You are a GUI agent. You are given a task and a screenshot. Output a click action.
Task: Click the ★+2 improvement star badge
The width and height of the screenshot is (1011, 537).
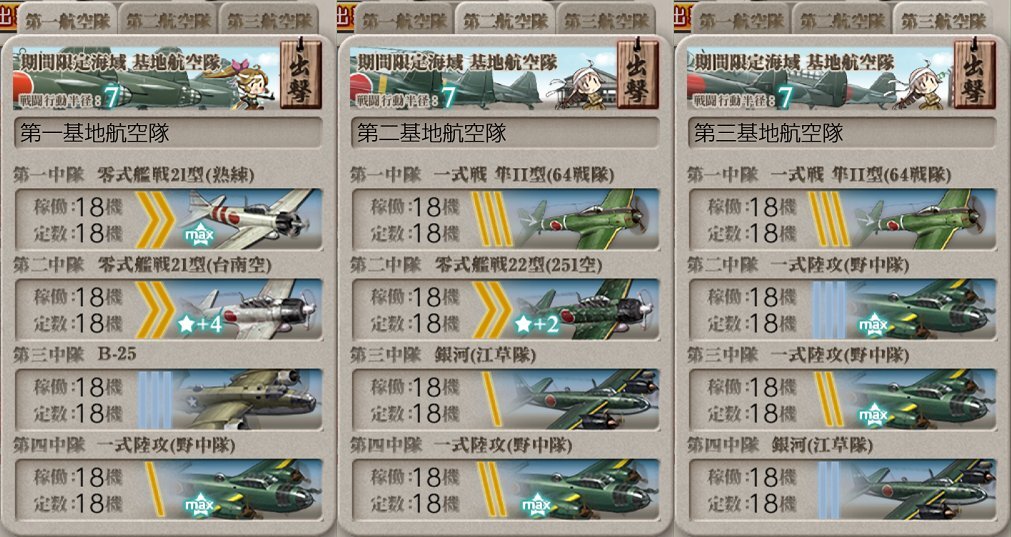point(537,324)
